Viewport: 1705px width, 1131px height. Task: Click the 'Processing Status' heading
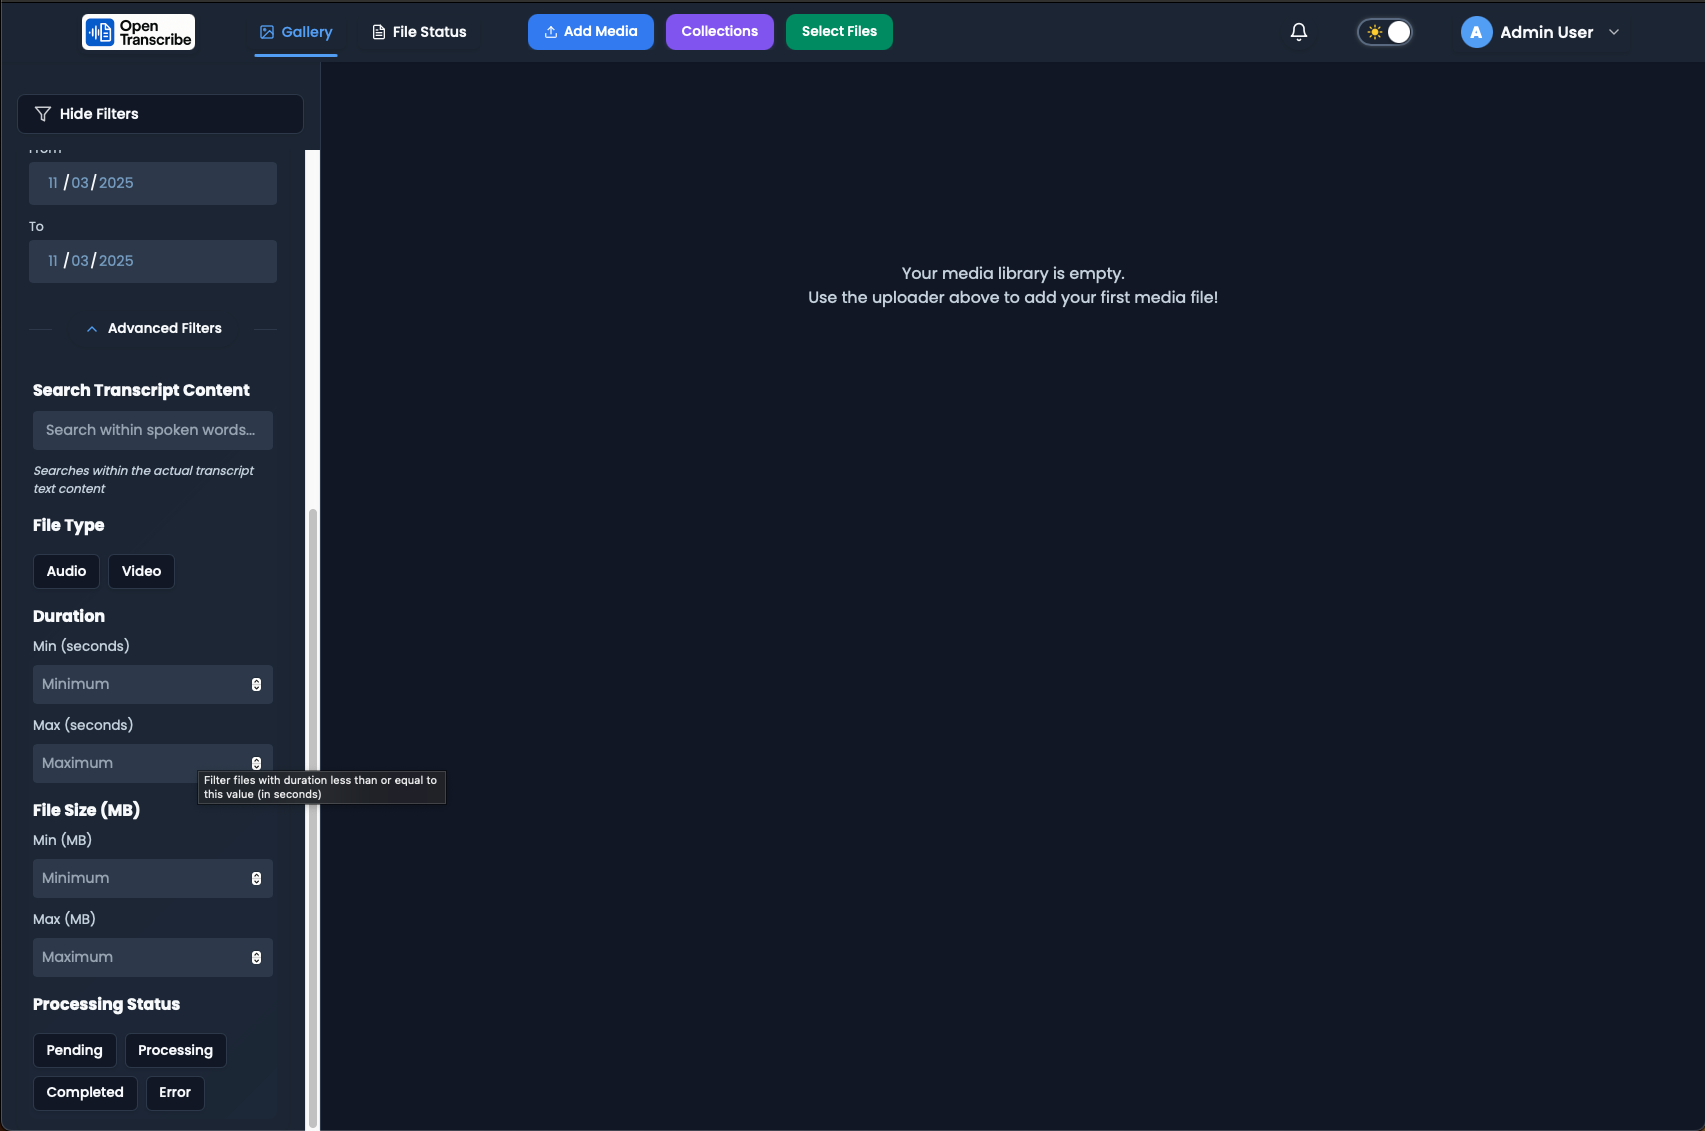(x=106, y=1004)
